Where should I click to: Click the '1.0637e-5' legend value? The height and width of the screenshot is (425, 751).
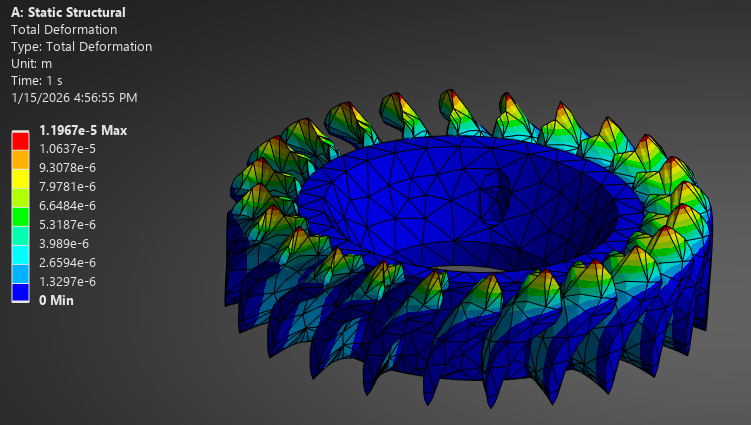[x=67, y=149]
